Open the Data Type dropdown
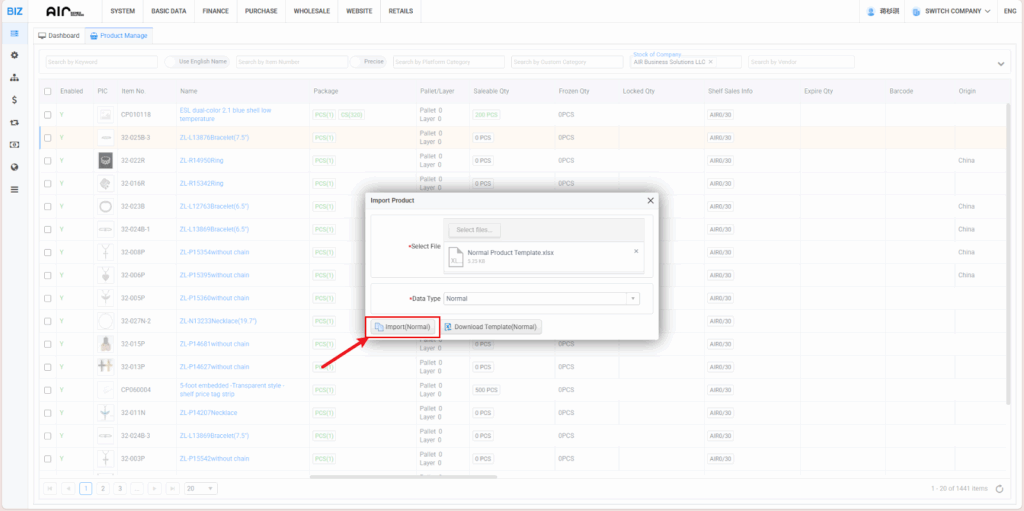1024x511 pixels. pos(541,298)
